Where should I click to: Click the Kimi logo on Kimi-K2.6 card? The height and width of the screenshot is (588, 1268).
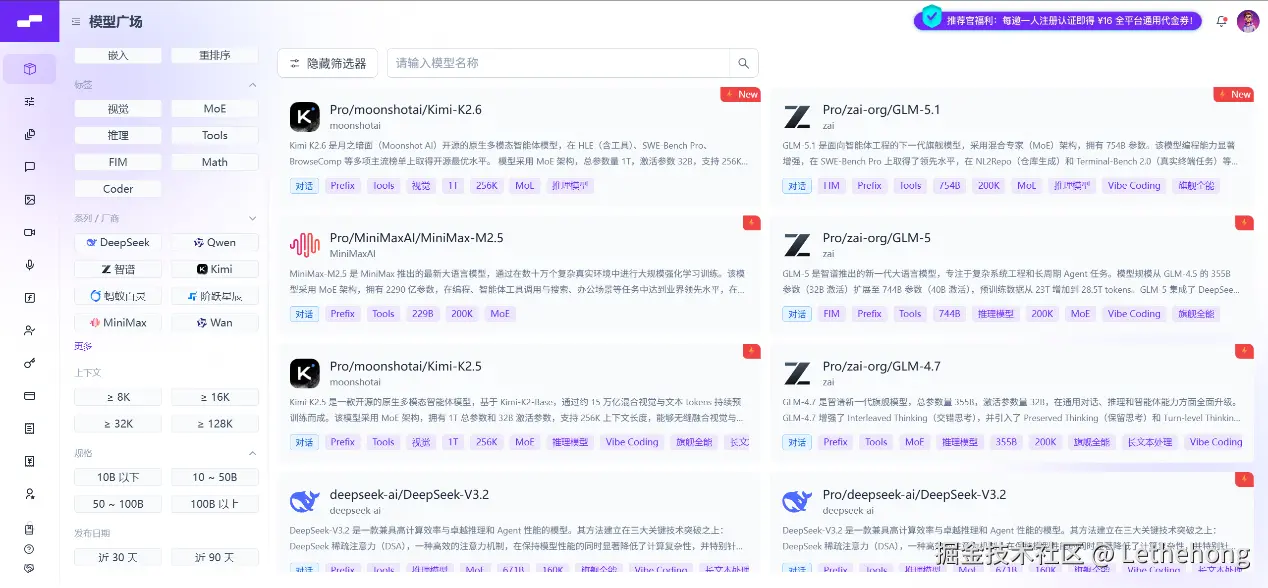[x=305, y=117]
